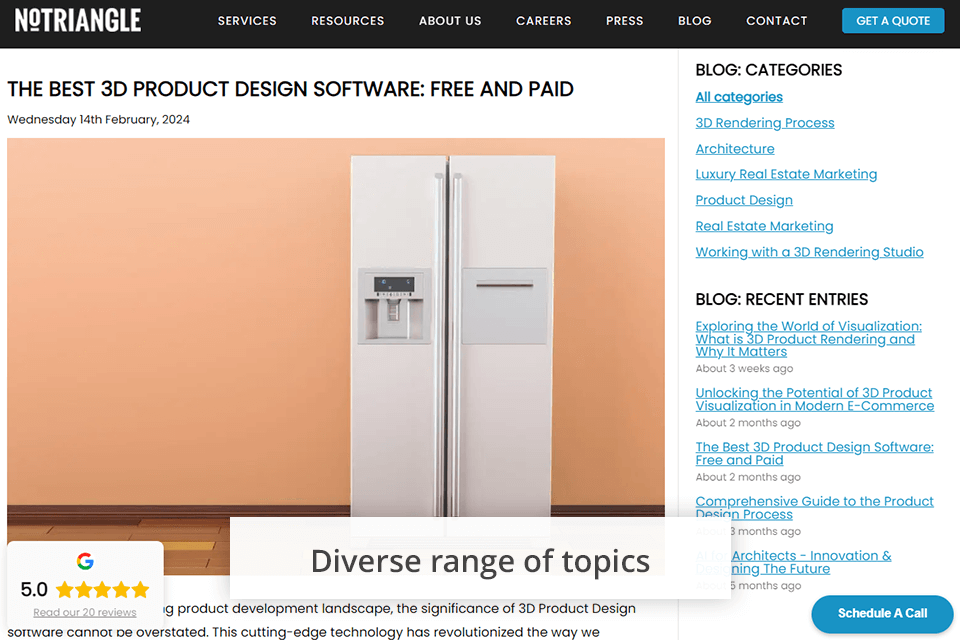Click the About 3 weeks ago label
The width and height of the screenshot is (960, 640).
(744, 369)
